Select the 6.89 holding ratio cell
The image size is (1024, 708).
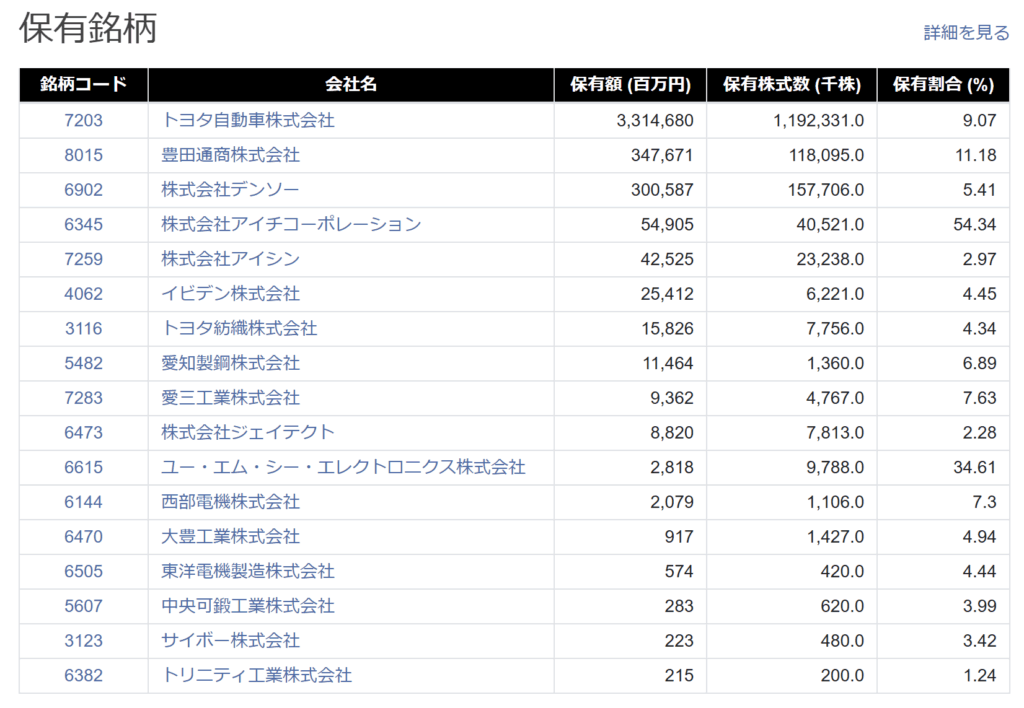[943, 362]
